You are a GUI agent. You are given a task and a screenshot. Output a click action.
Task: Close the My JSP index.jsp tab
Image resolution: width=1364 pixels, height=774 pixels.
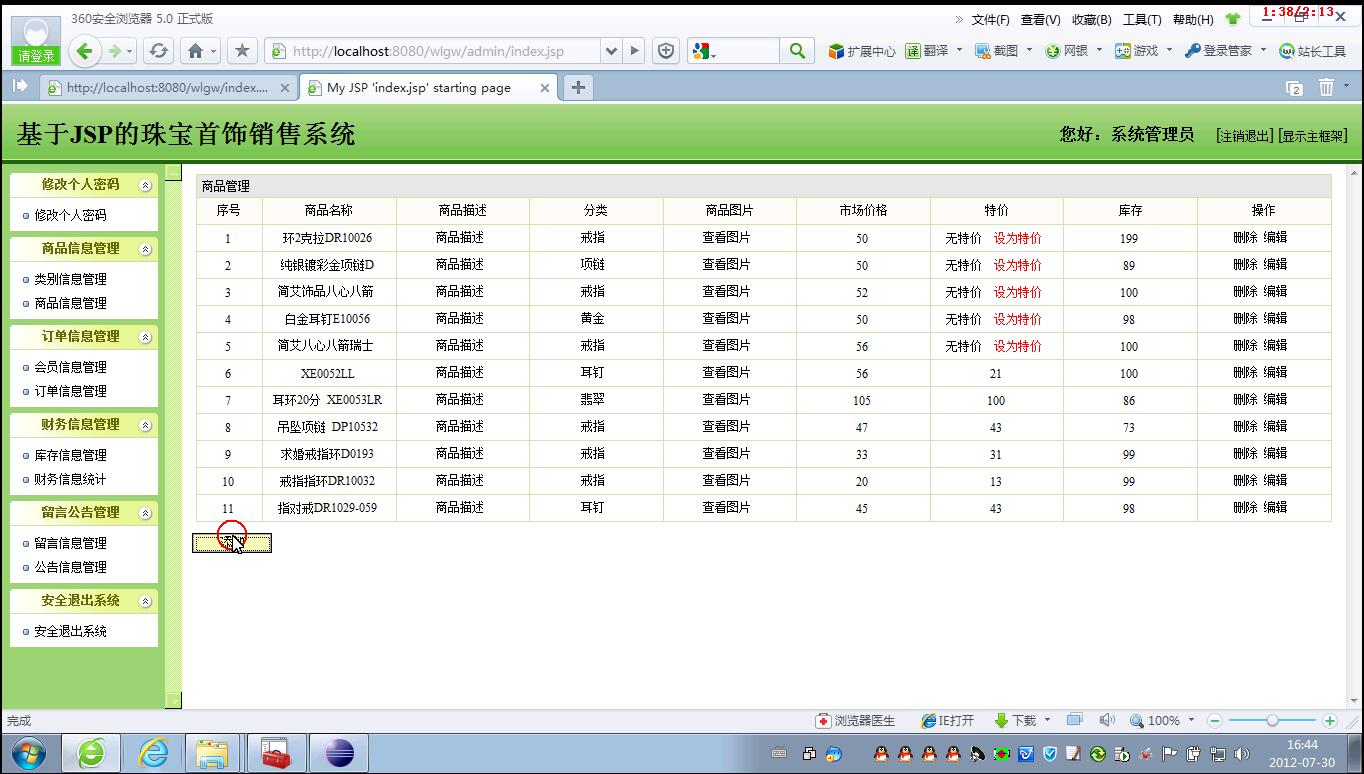[545, 88]
